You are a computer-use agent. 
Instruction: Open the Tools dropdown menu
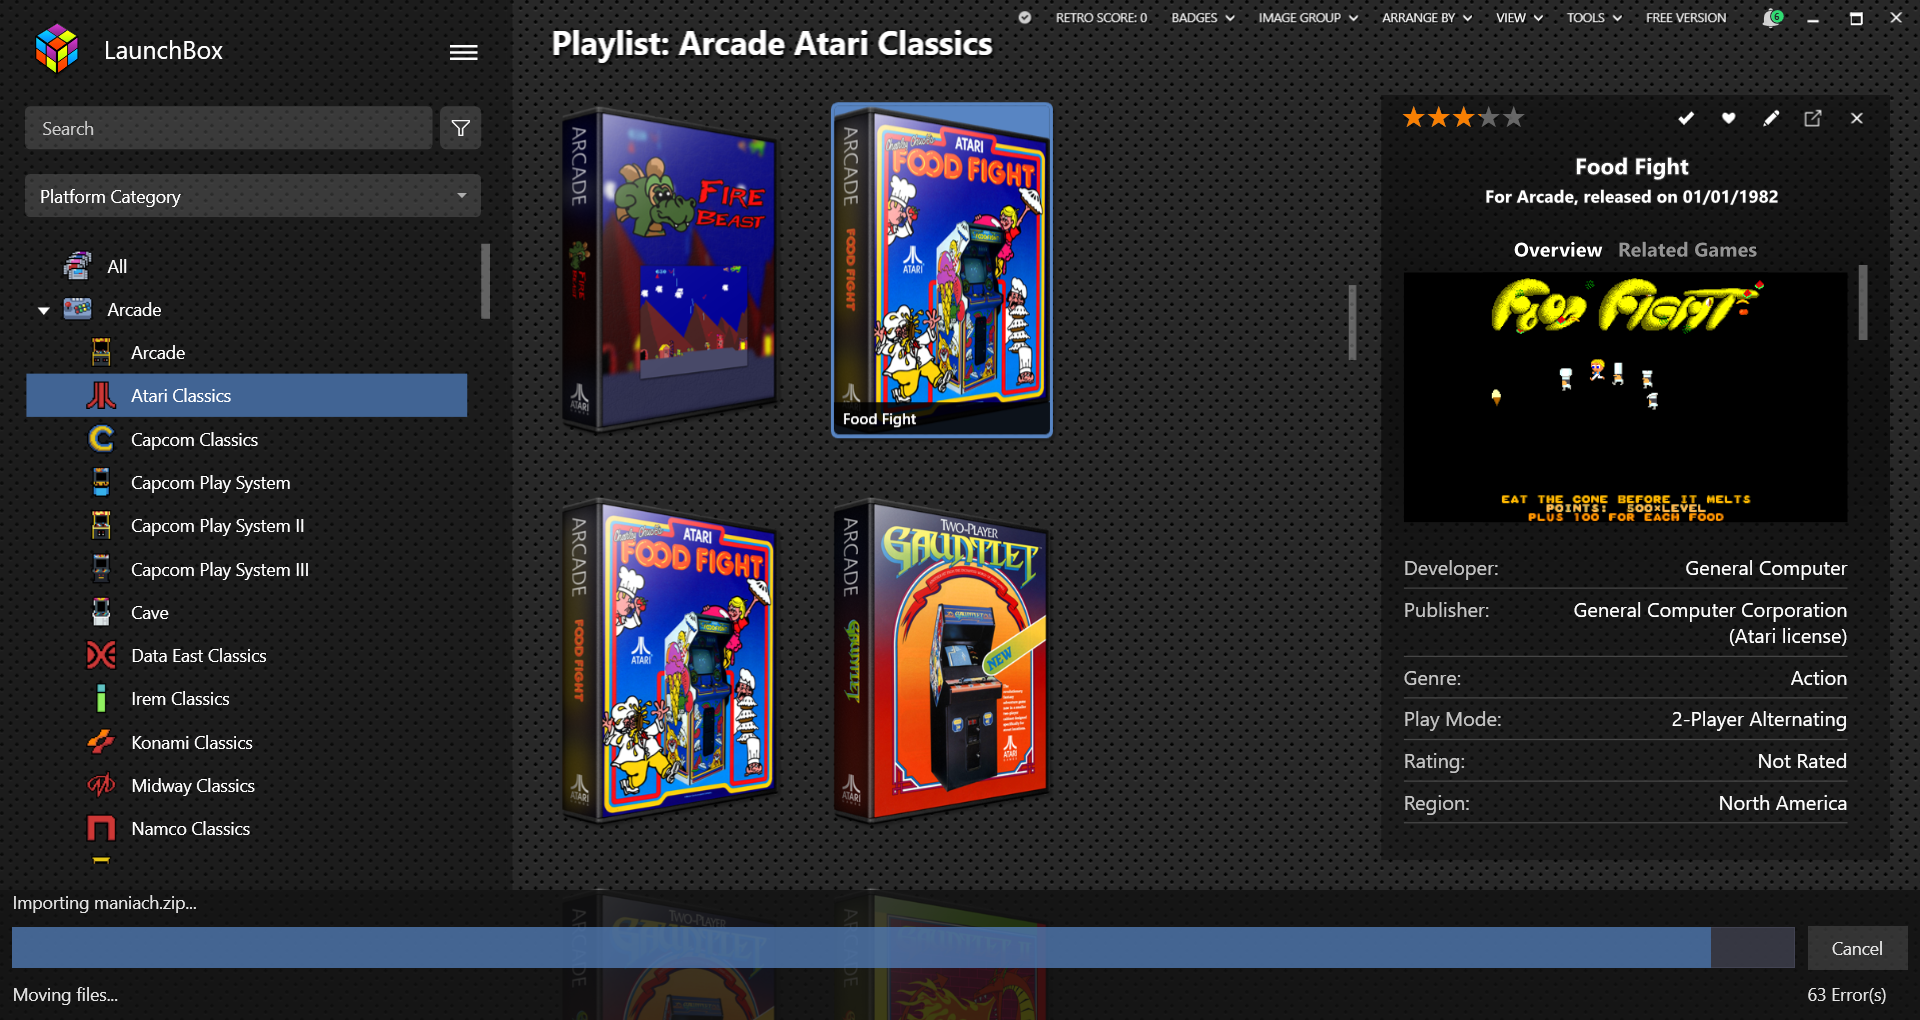point(1594,17)
